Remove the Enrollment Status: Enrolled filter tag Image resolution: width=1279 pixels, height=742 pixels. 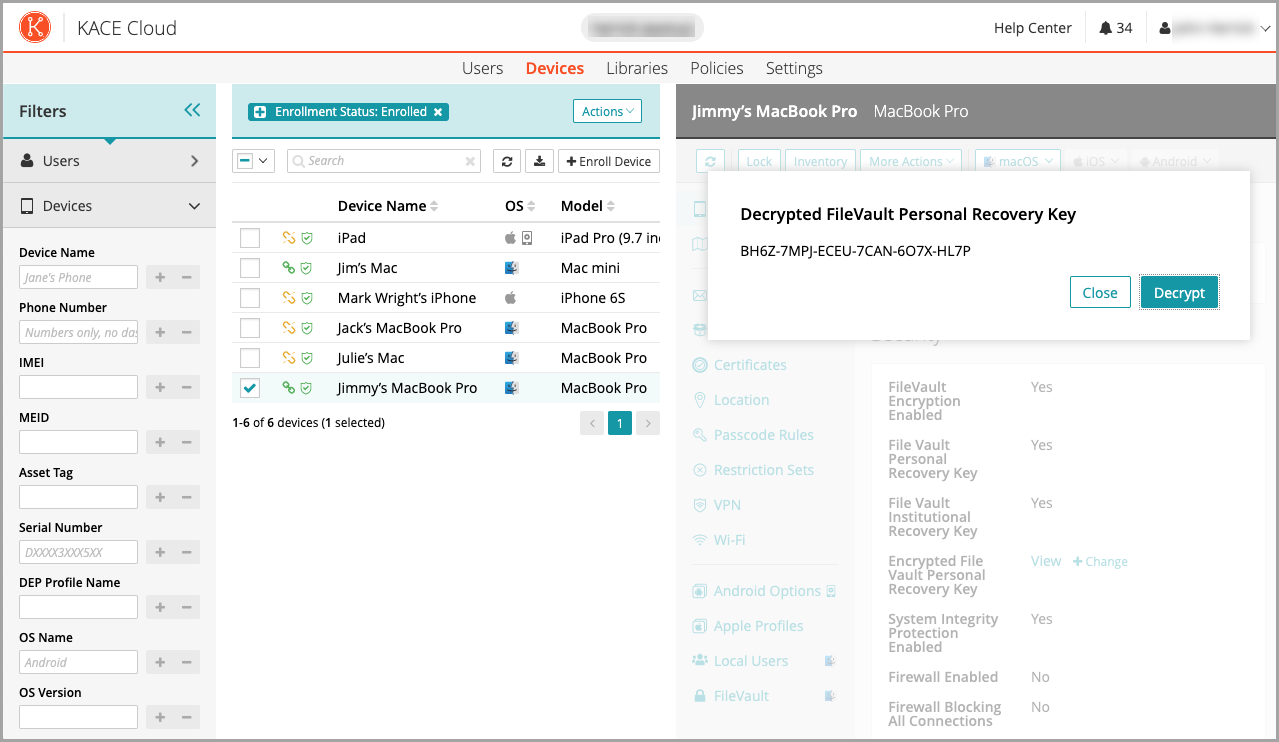(438, 112)
